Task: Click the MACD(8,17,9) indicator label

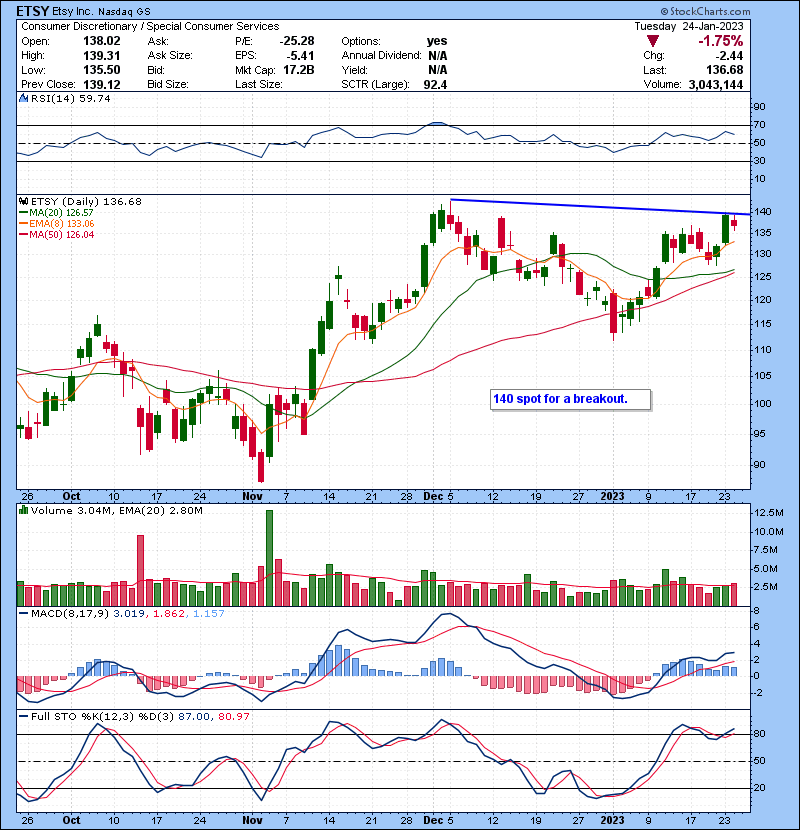Action: point(70,614)
